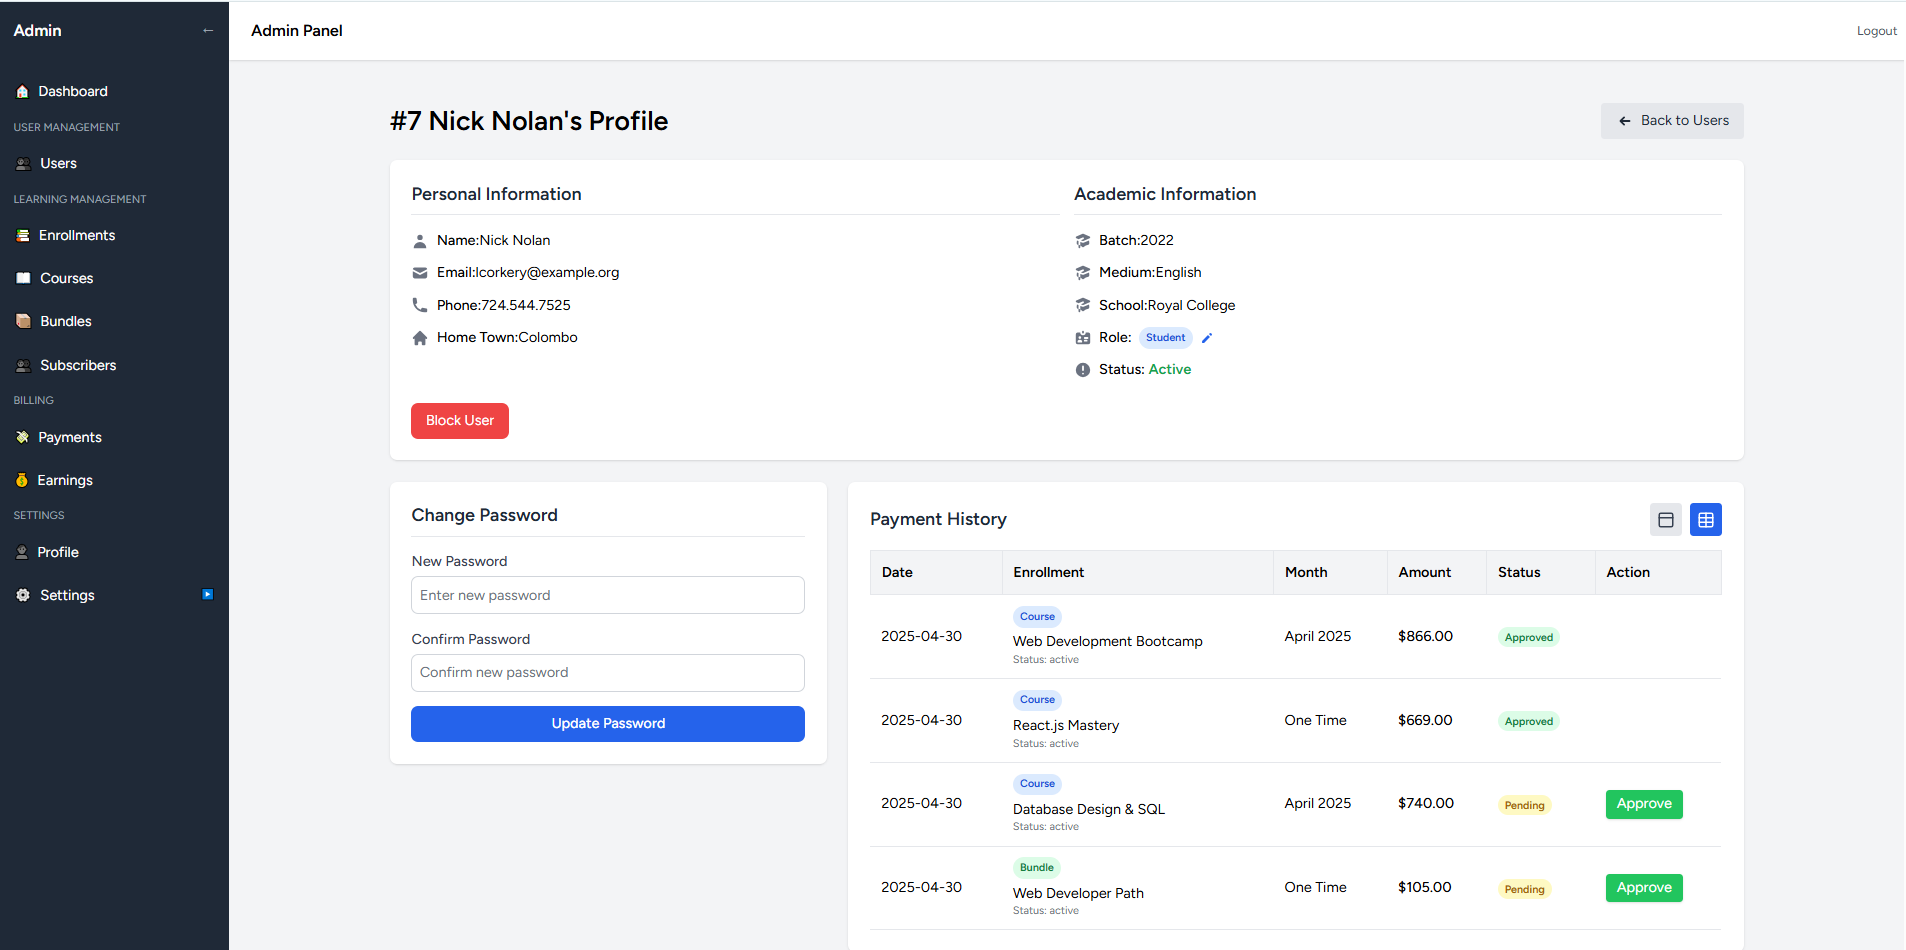Click the Users sidebar icon
This screenshot has height=950, width=1906.
[x=23, y=164]
